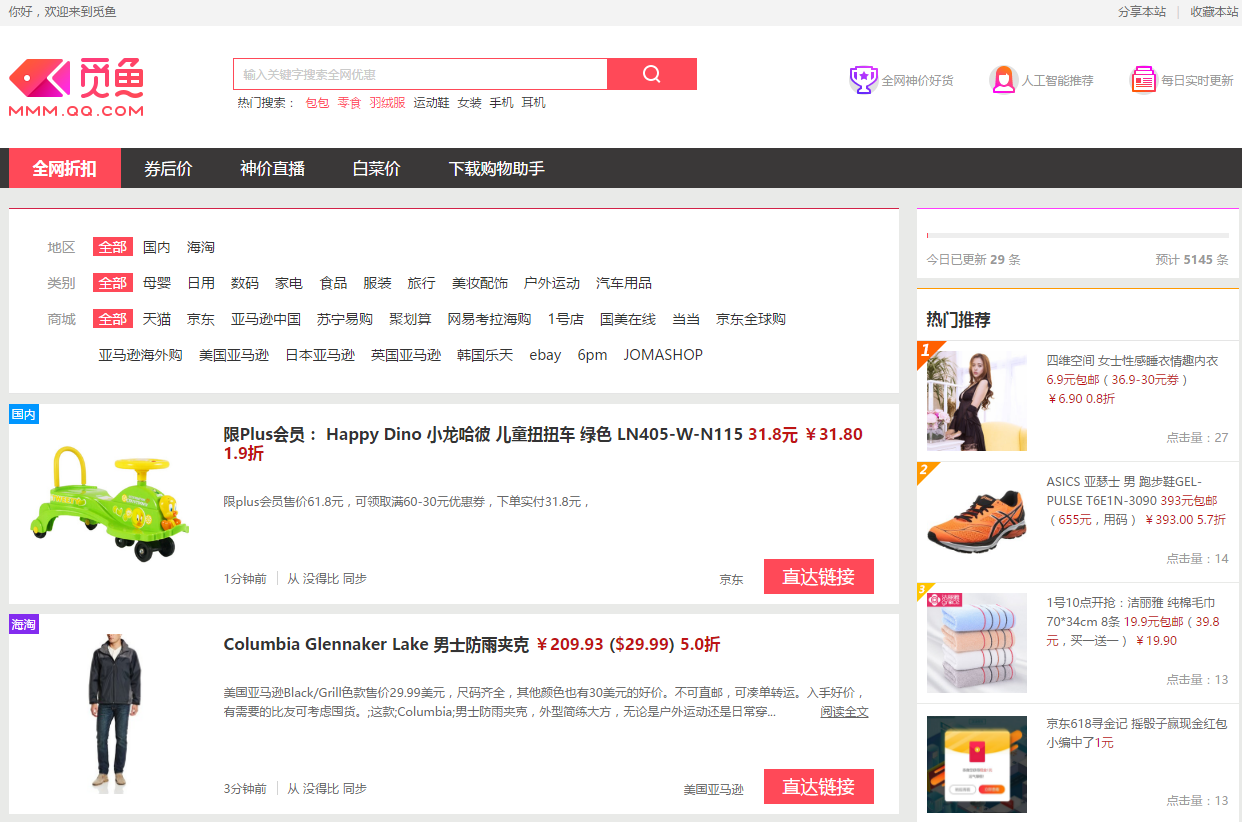Select hot search term 耳机
This screenshot has height=822, width=1242.
533,102
